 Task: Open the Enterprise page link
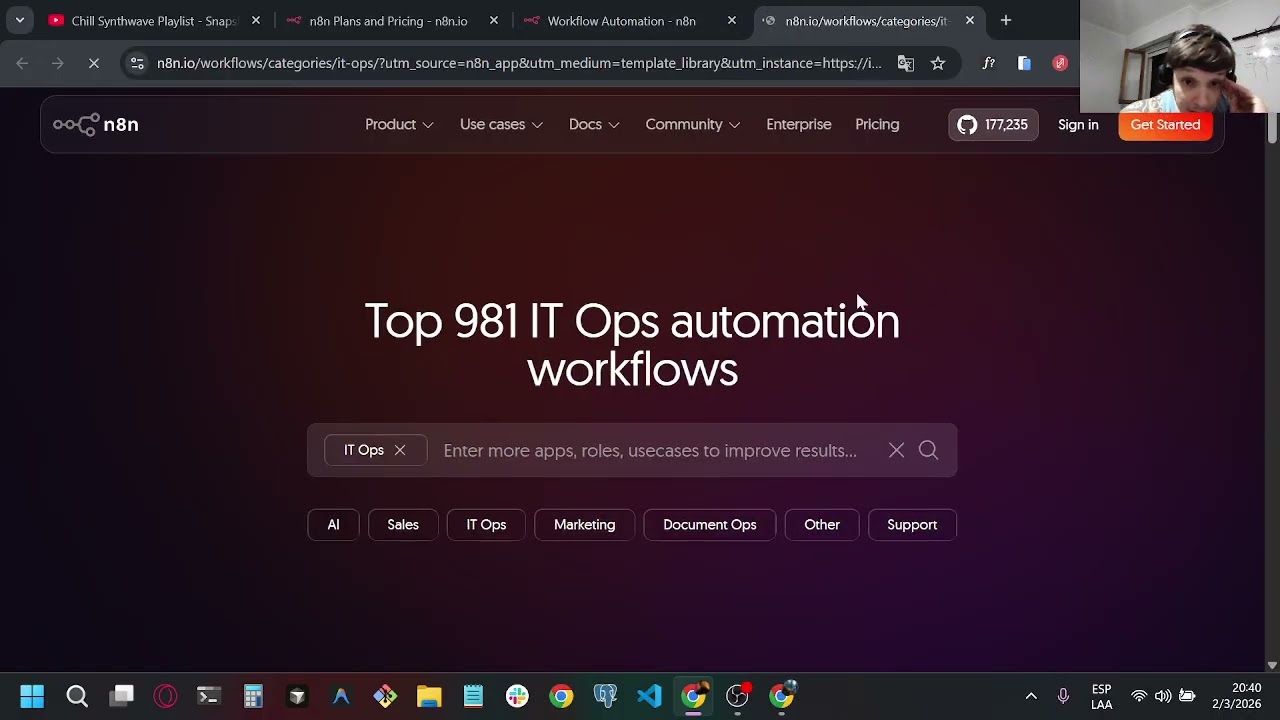pos(799,125)
